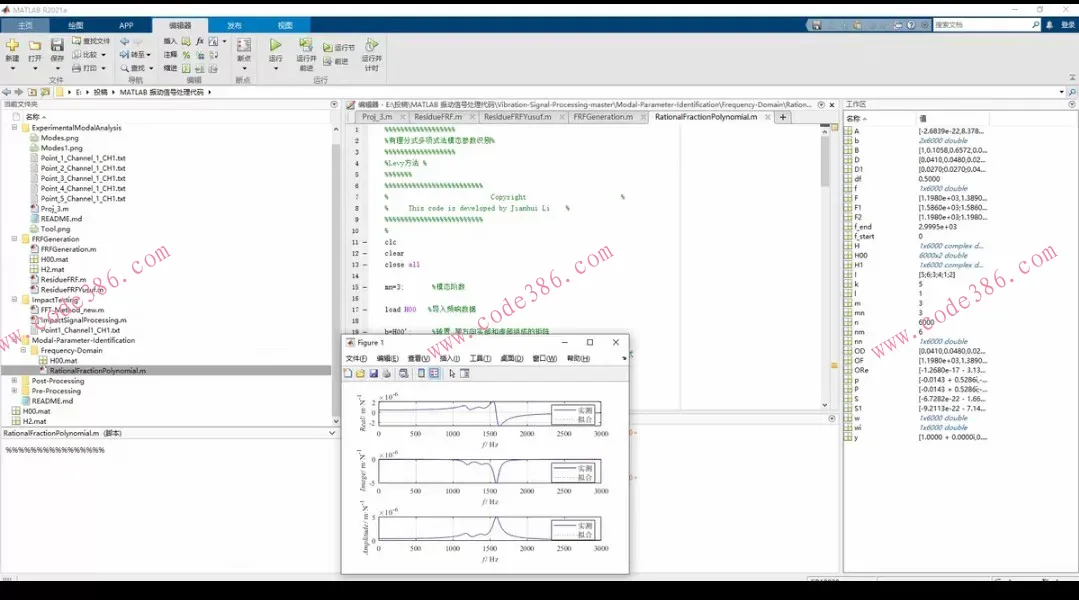Collapse the ExperimentalModalAnalysis folder
This screenshot has height=600, width=1079.
[14, 128]
